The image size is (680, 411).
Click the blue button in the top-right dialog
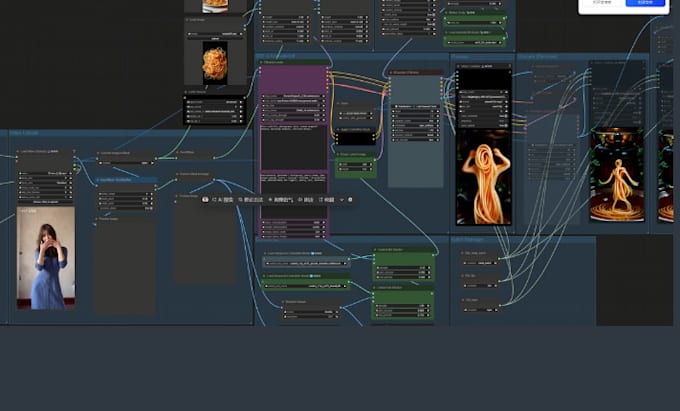(646, 4)
